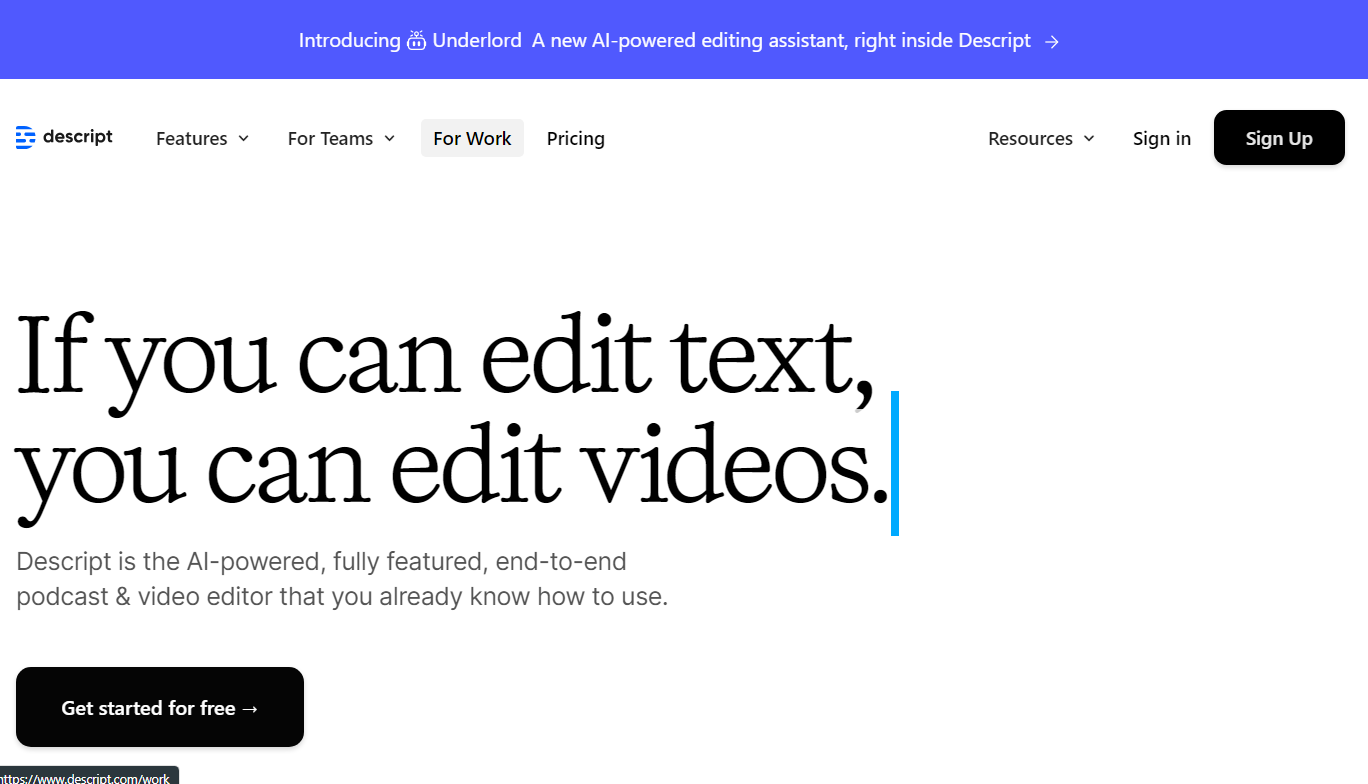This screenshot has height=784, width=1368.
Task: Click the Sign in link
Action: click(1161, 139)
